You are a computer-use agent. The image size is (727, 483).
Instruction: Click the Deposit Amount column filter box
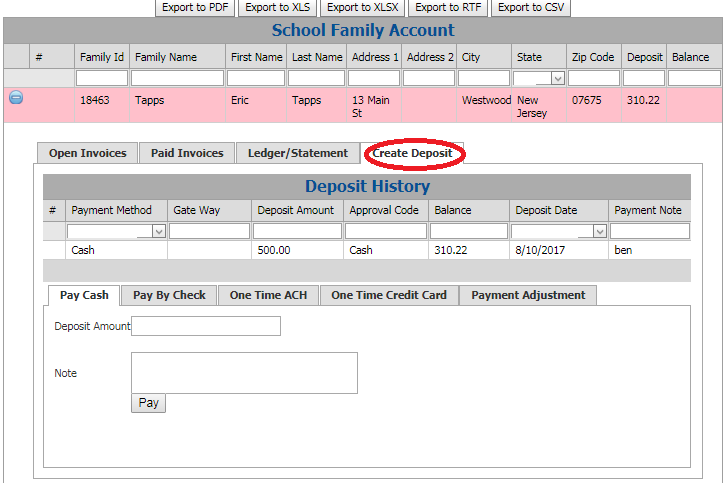(x=297, y=231)
